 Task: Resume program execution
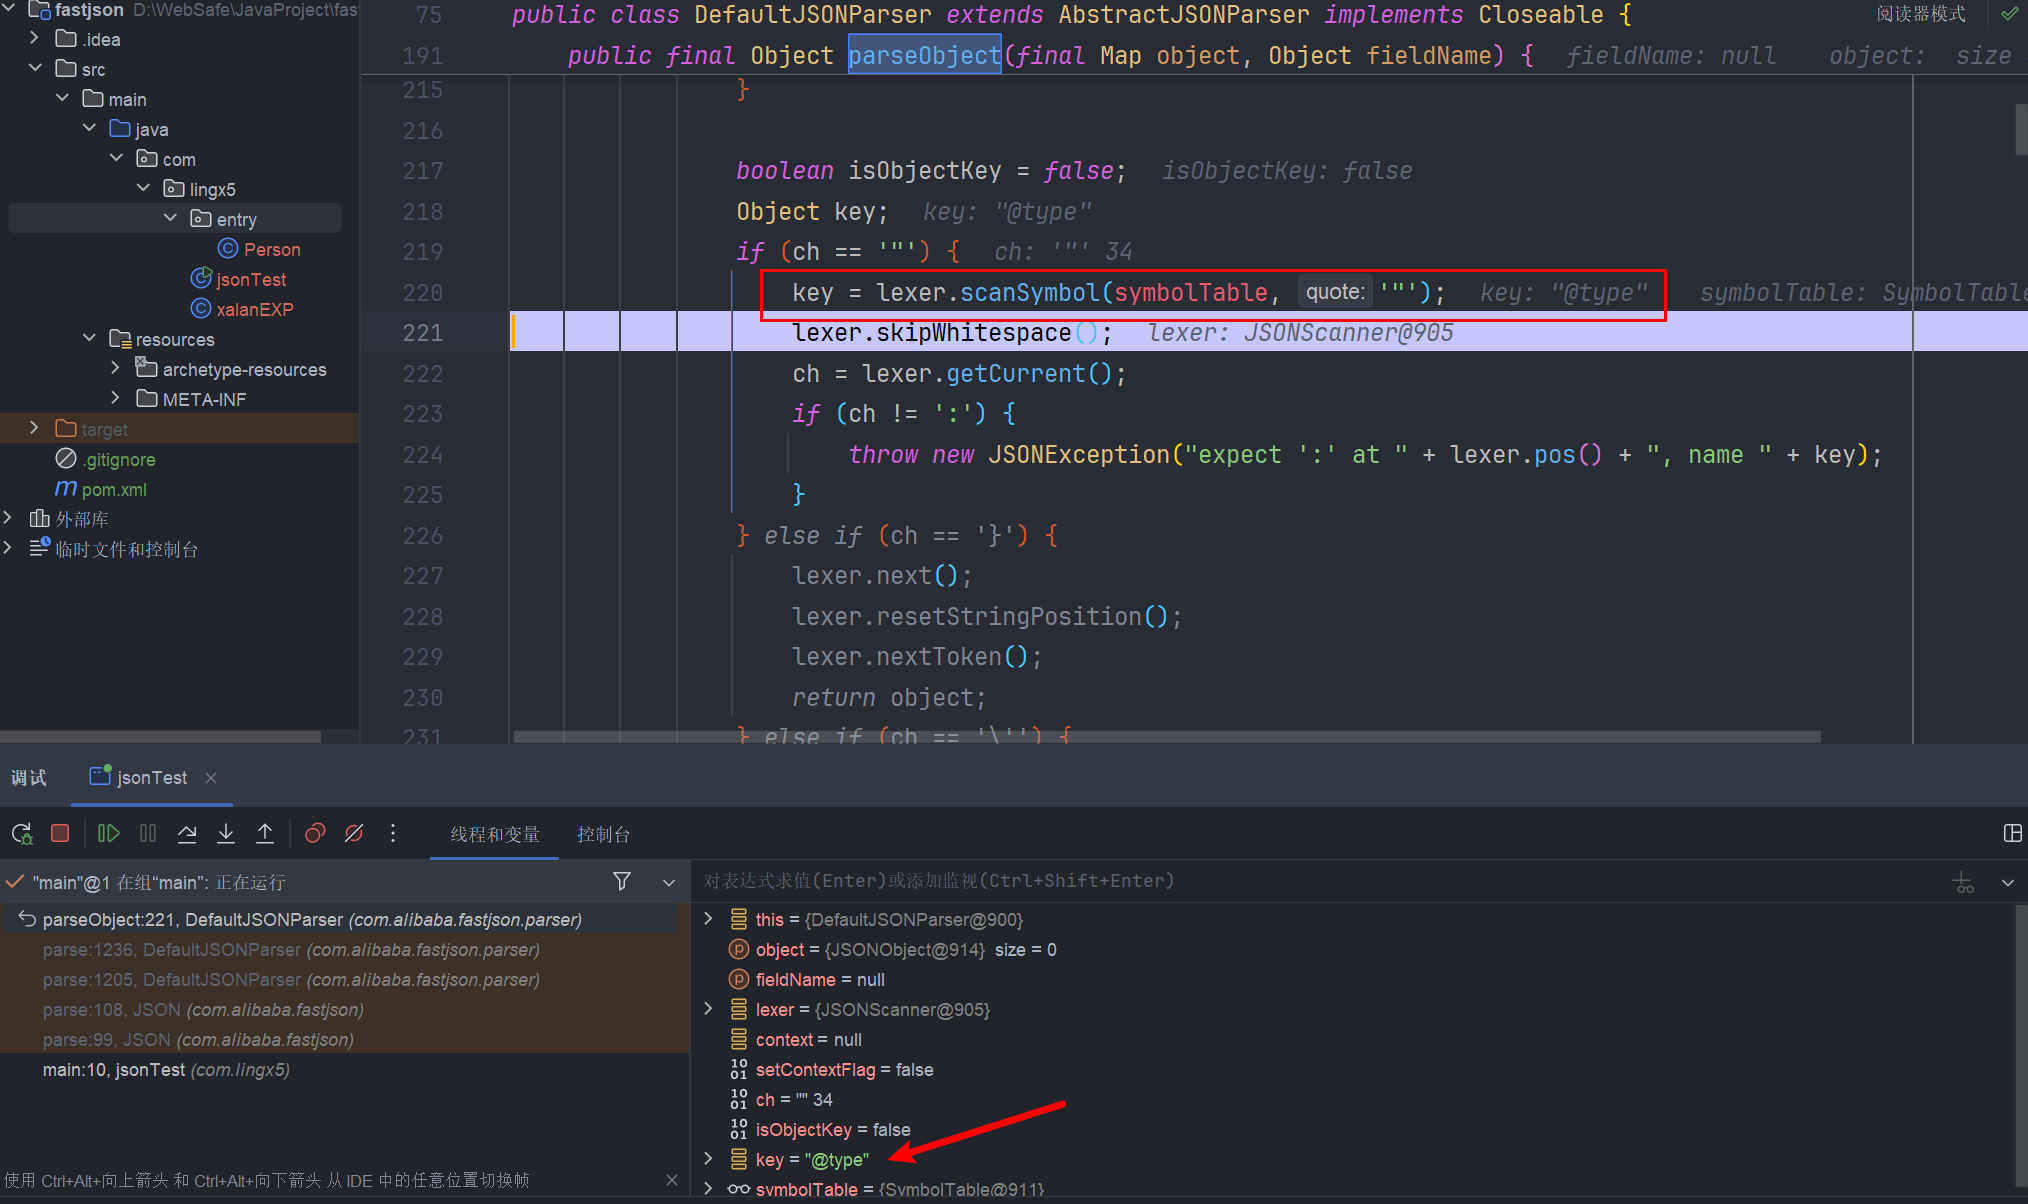109,833
